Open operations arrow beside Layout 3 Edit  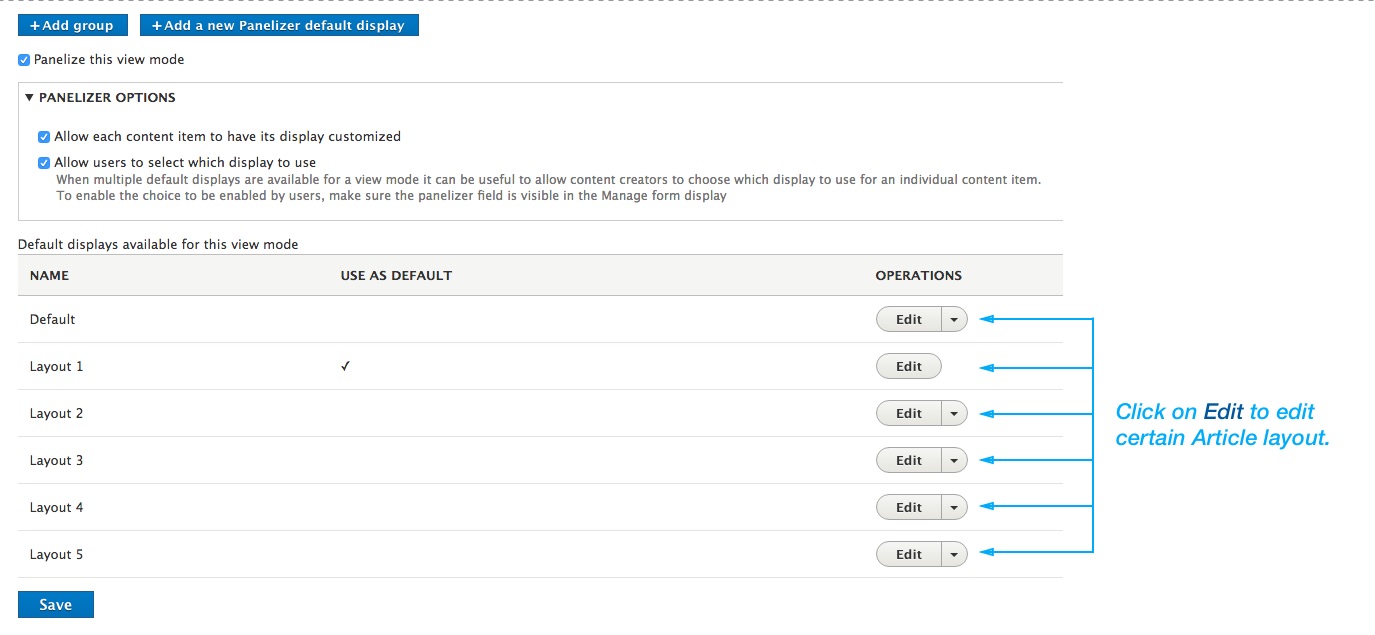coord(954,461)
